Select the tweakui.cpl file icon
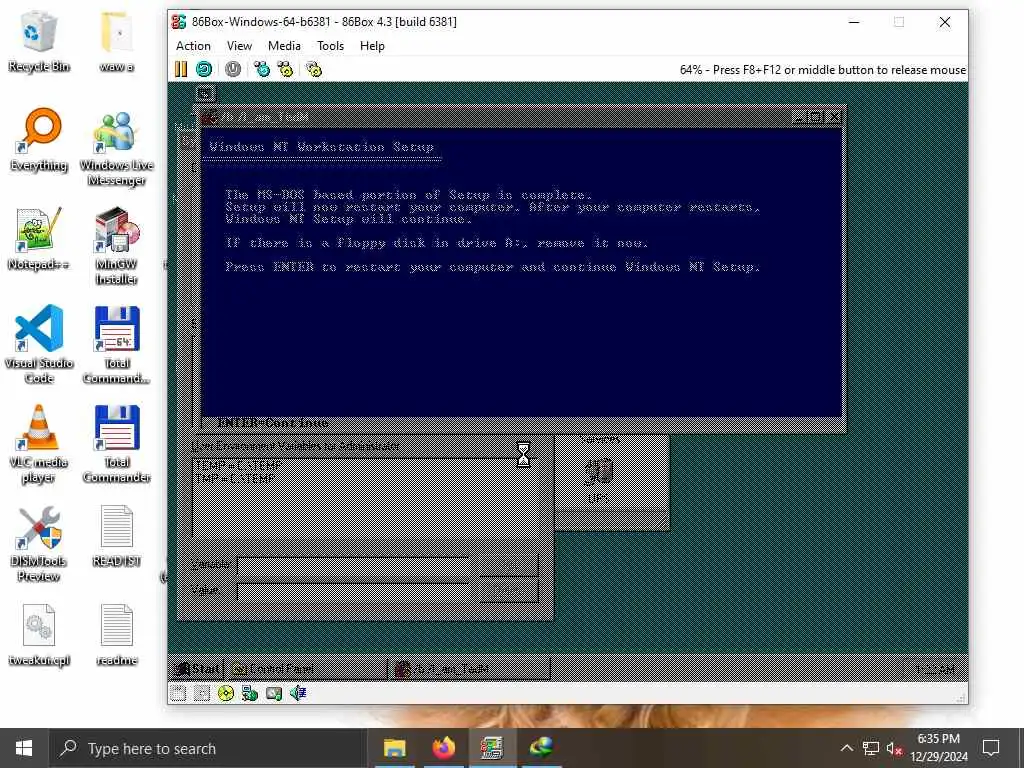 coord(39,635)
